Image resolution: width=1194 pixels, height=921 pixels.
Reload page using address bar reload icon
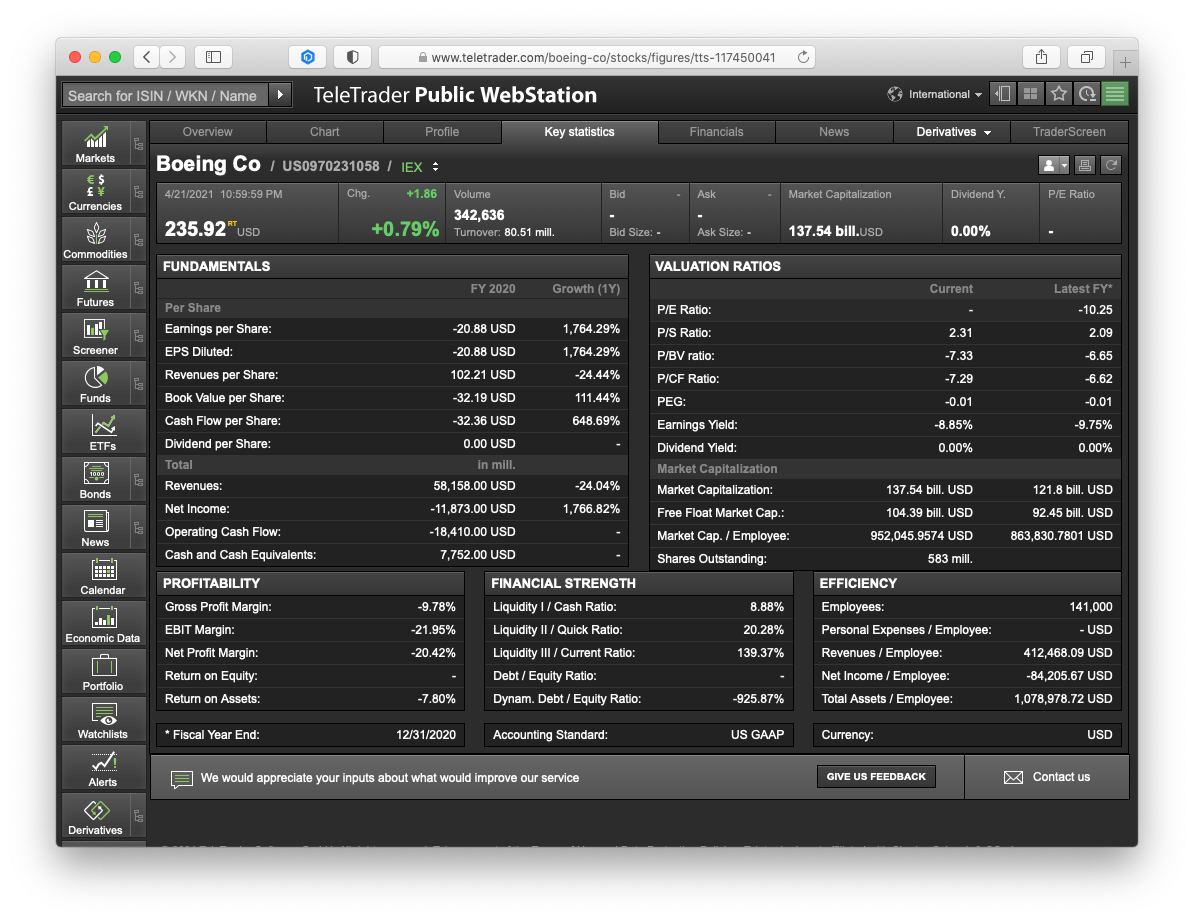(x=803, y=57)
